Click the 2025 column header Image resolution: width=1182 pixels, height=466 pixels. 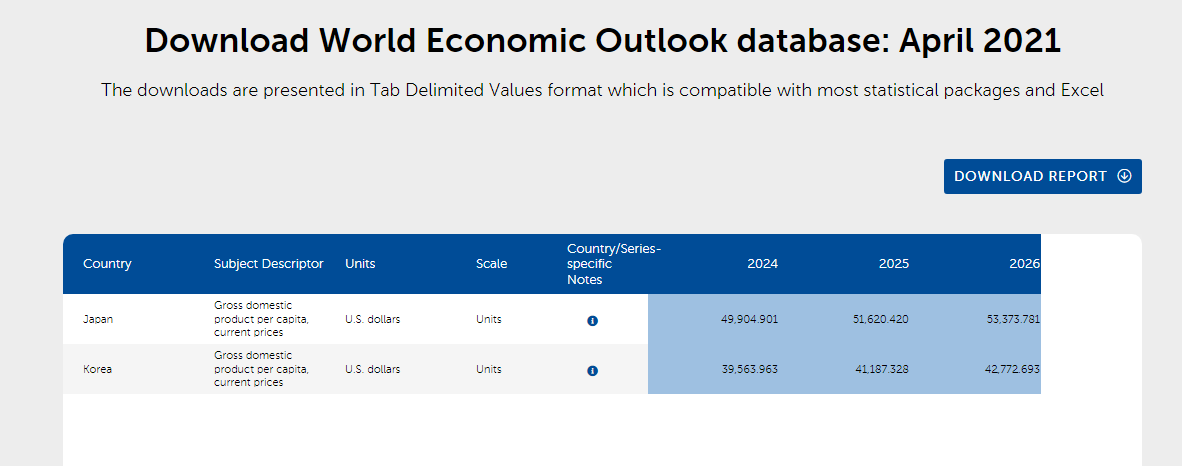click(893, 264)
